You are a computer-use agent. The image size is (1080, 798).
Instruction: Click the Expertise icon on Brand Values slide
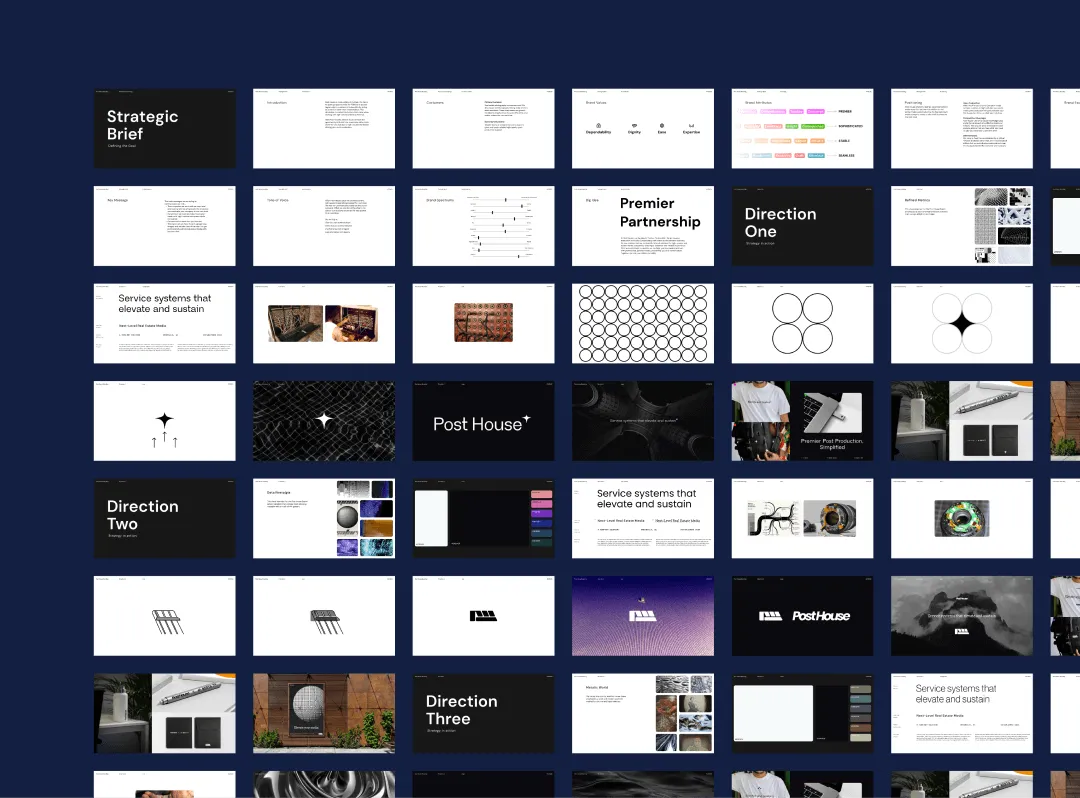[691, 126]
